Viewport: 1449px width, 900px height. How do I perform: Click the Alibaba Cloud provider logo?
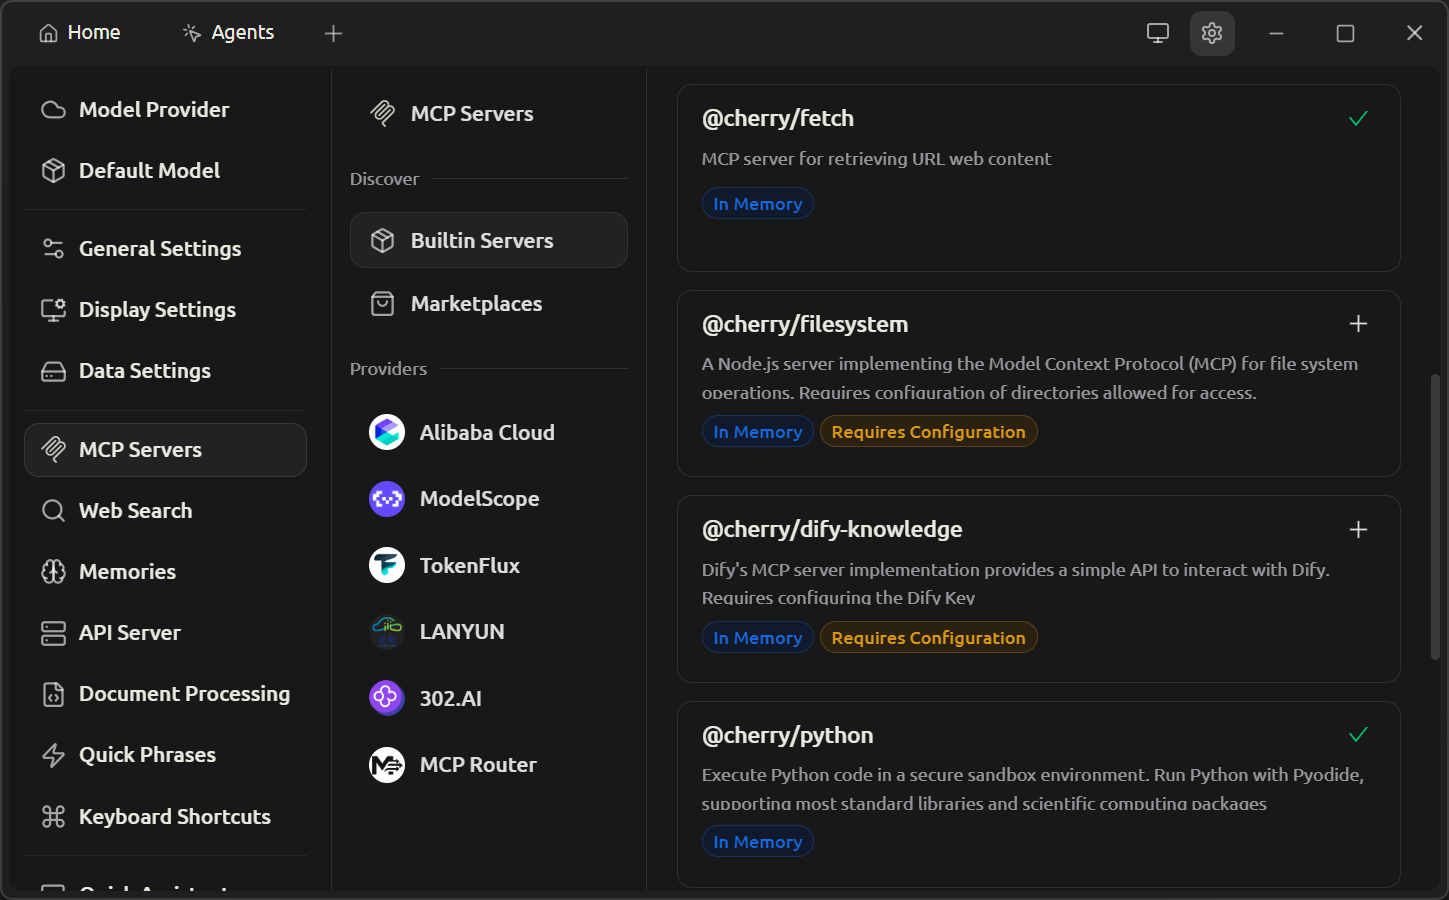click(x=387, y=432)
